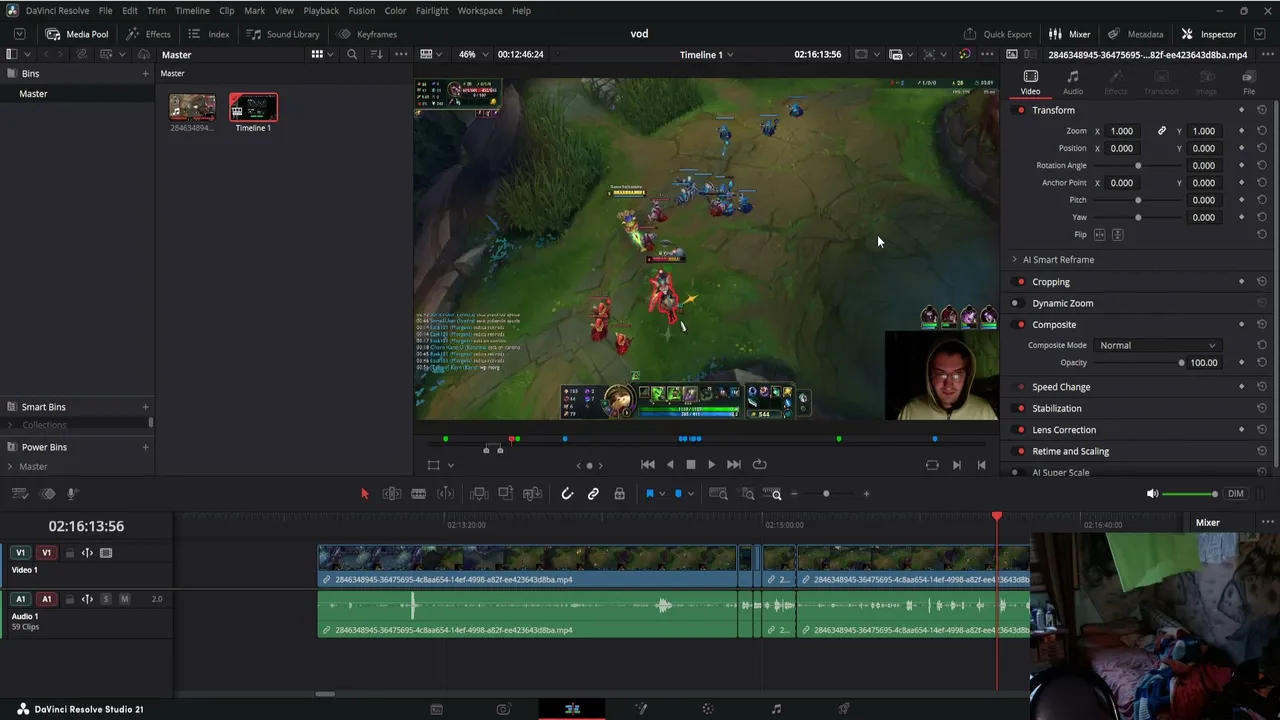Toggle the Zoom X/Y link icon
Viewport: 1280px width, 720px height.
pos(1162,131)
